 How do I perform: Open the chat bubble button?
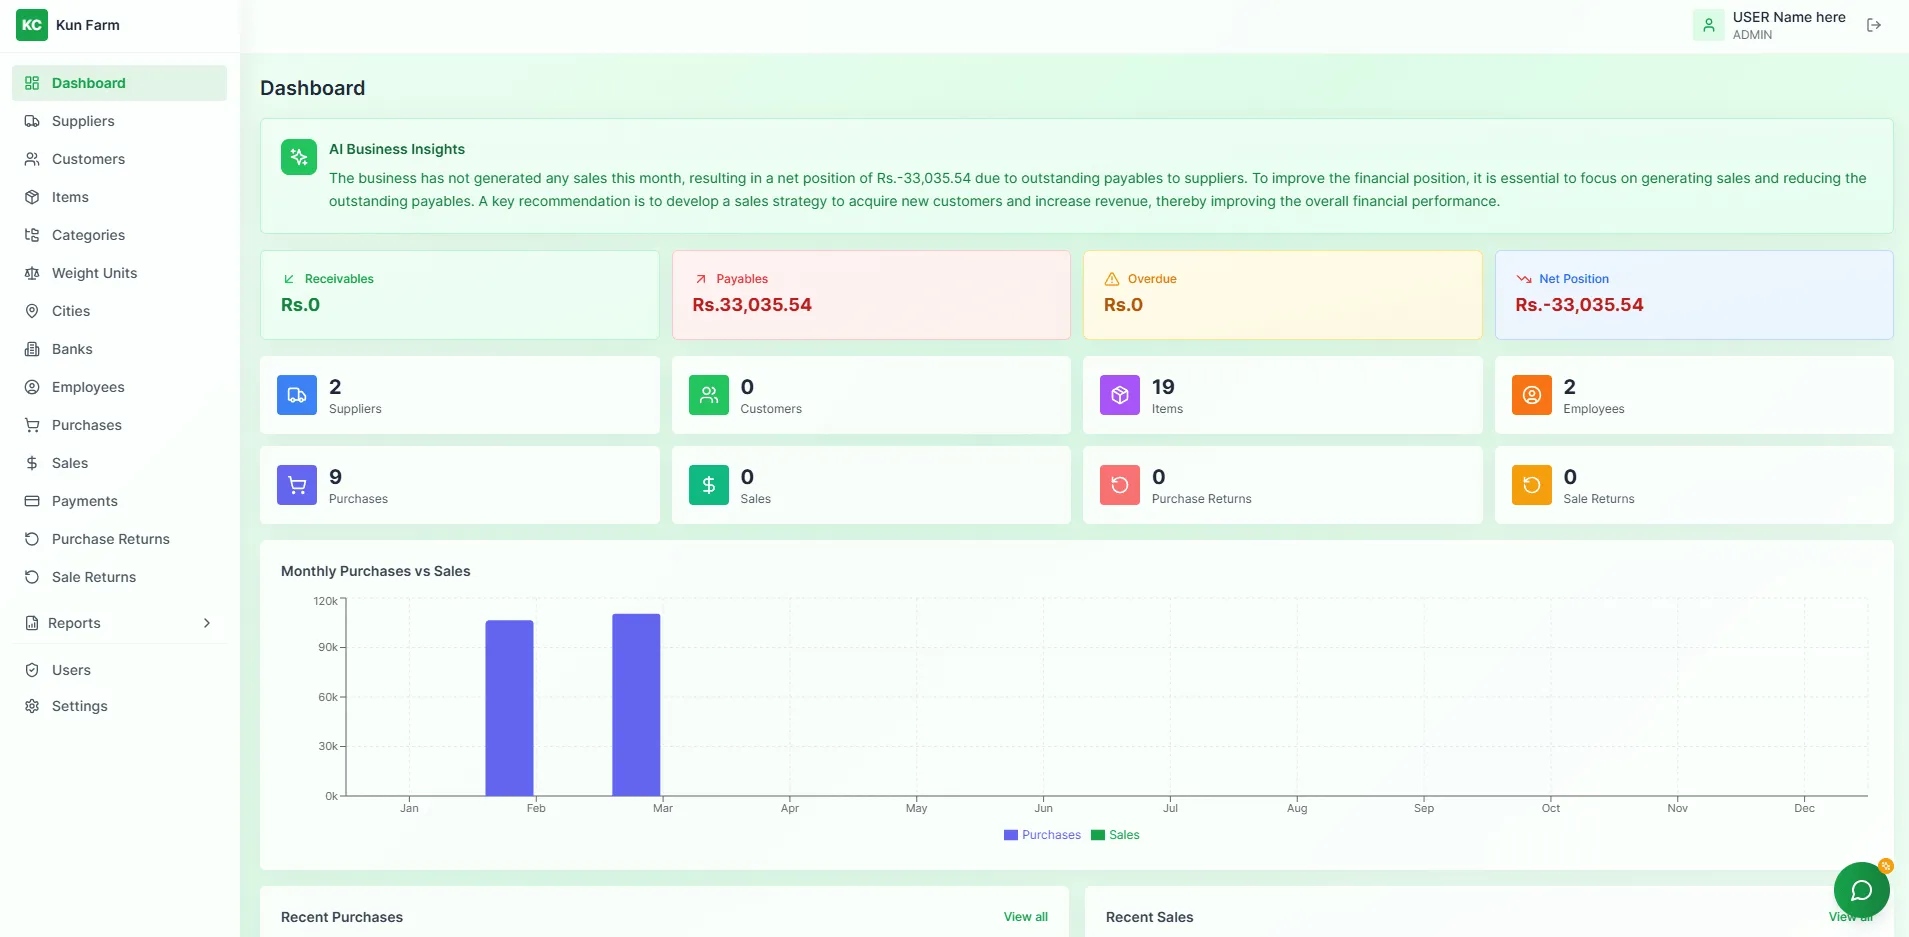[1861, 890]
